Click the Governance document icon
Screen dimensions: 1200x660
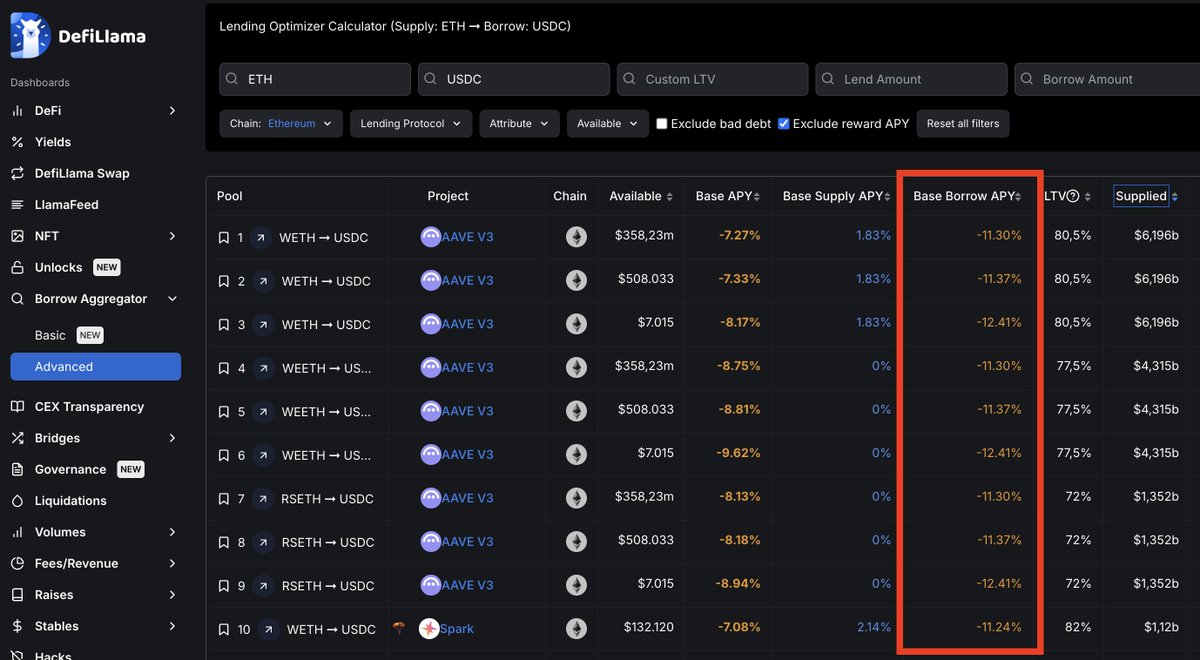tap(17, 469)
